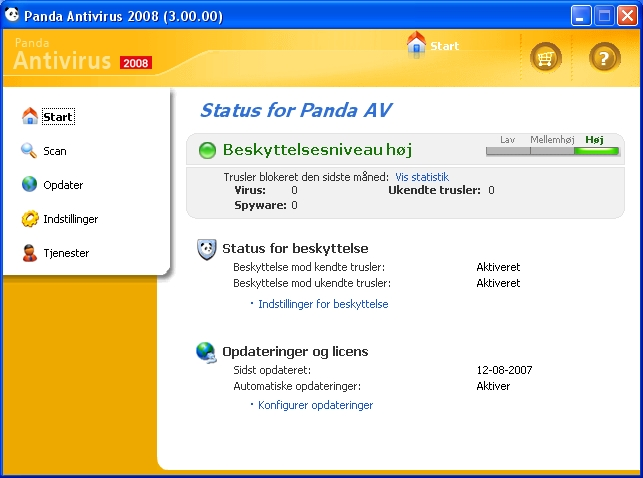Click the globe icon beside Opdateringer og licens
This screenshot has height=478, width=643.
[x=207, y=352]
